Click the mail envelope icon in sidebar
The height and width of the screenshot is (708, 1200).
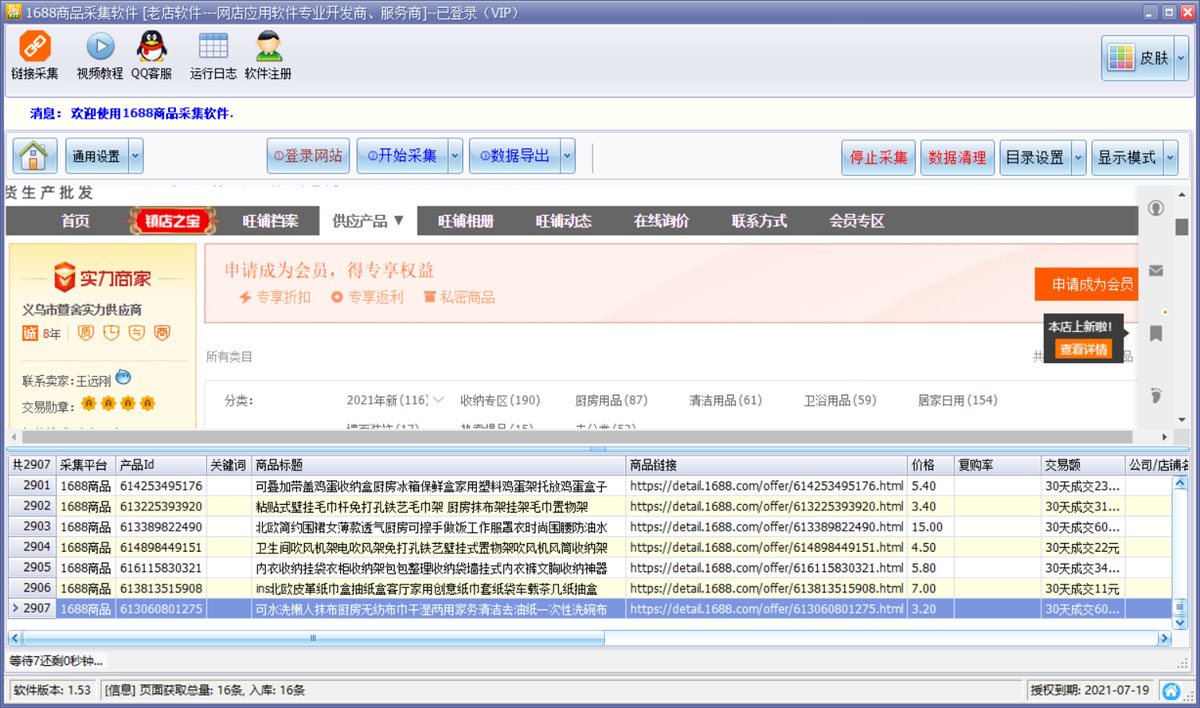[x=1155, y=271]
